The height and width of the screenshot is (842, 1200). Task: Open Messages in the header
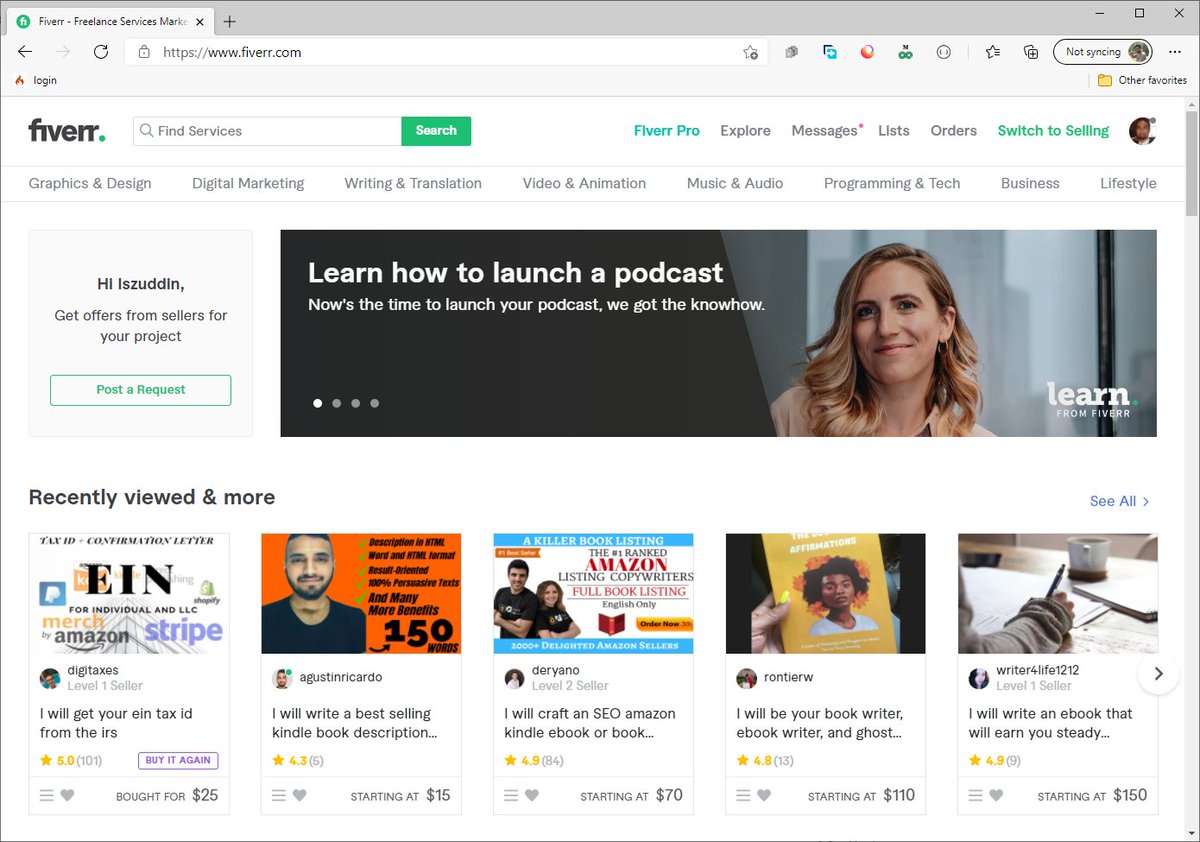[825, 131]
